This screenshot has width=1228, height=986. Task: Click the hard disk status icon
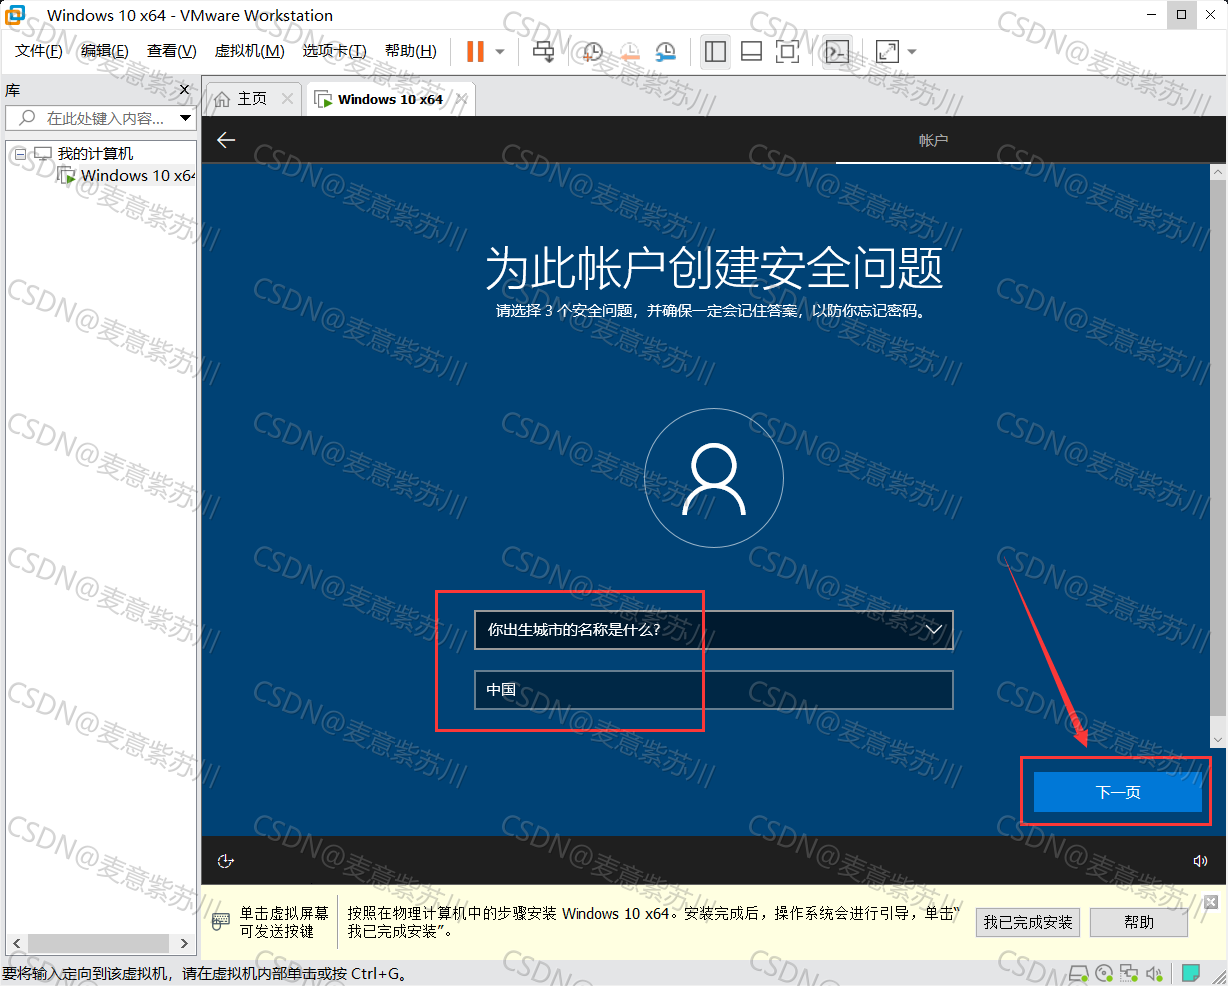1078,973
